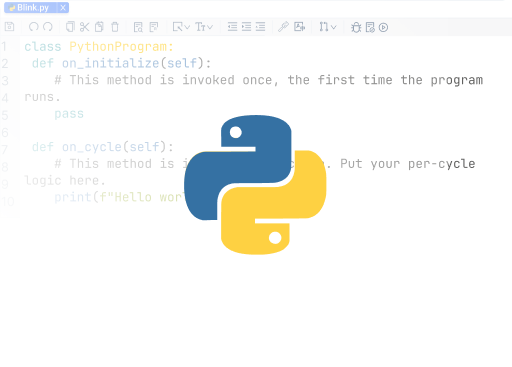Image resolution: width=512 pixels, height=367 pixels.
Task: Start the debugger with the bug icon
Action: point(356,27)
